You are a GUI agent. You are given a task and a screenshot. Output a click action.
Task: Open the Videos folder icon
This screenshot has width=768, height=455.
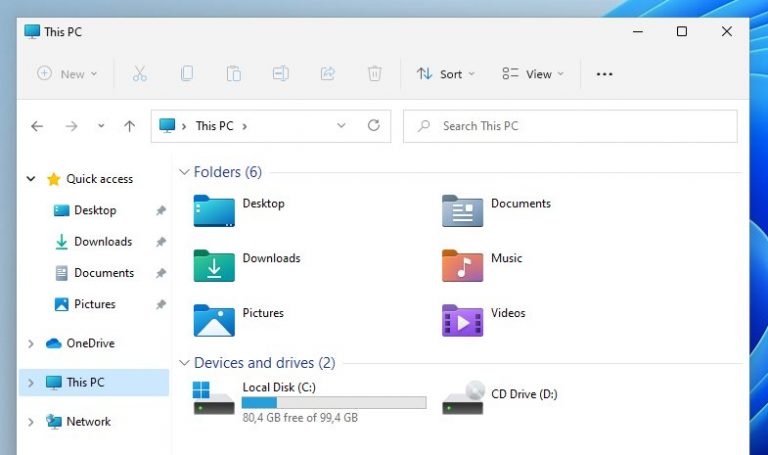pyautogui.click(x=462, y=320)
